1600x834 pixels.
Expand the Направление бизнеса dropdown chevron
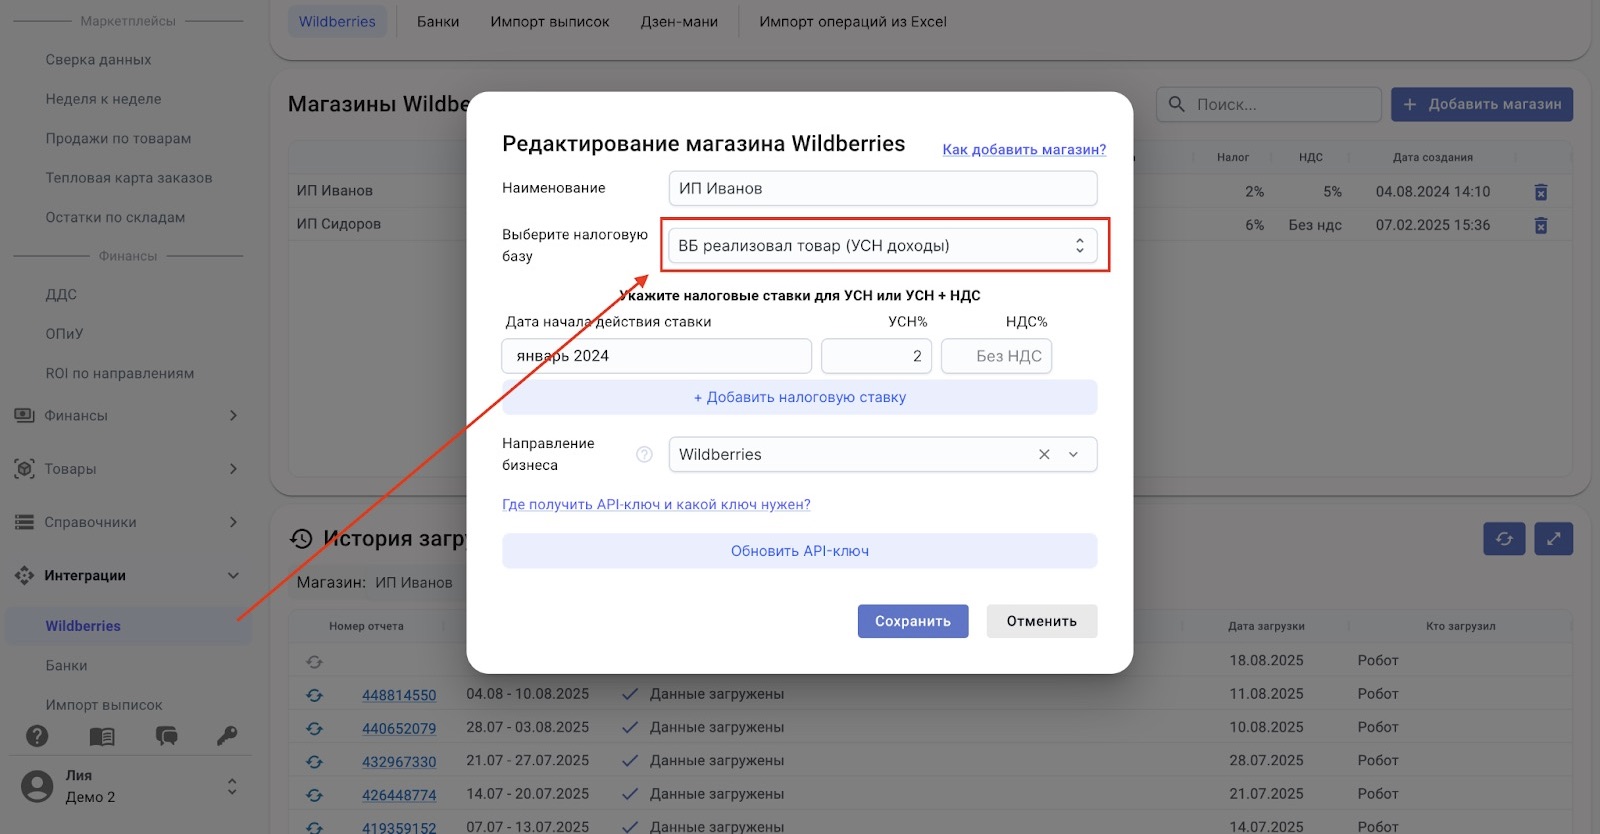point(1073,454)
